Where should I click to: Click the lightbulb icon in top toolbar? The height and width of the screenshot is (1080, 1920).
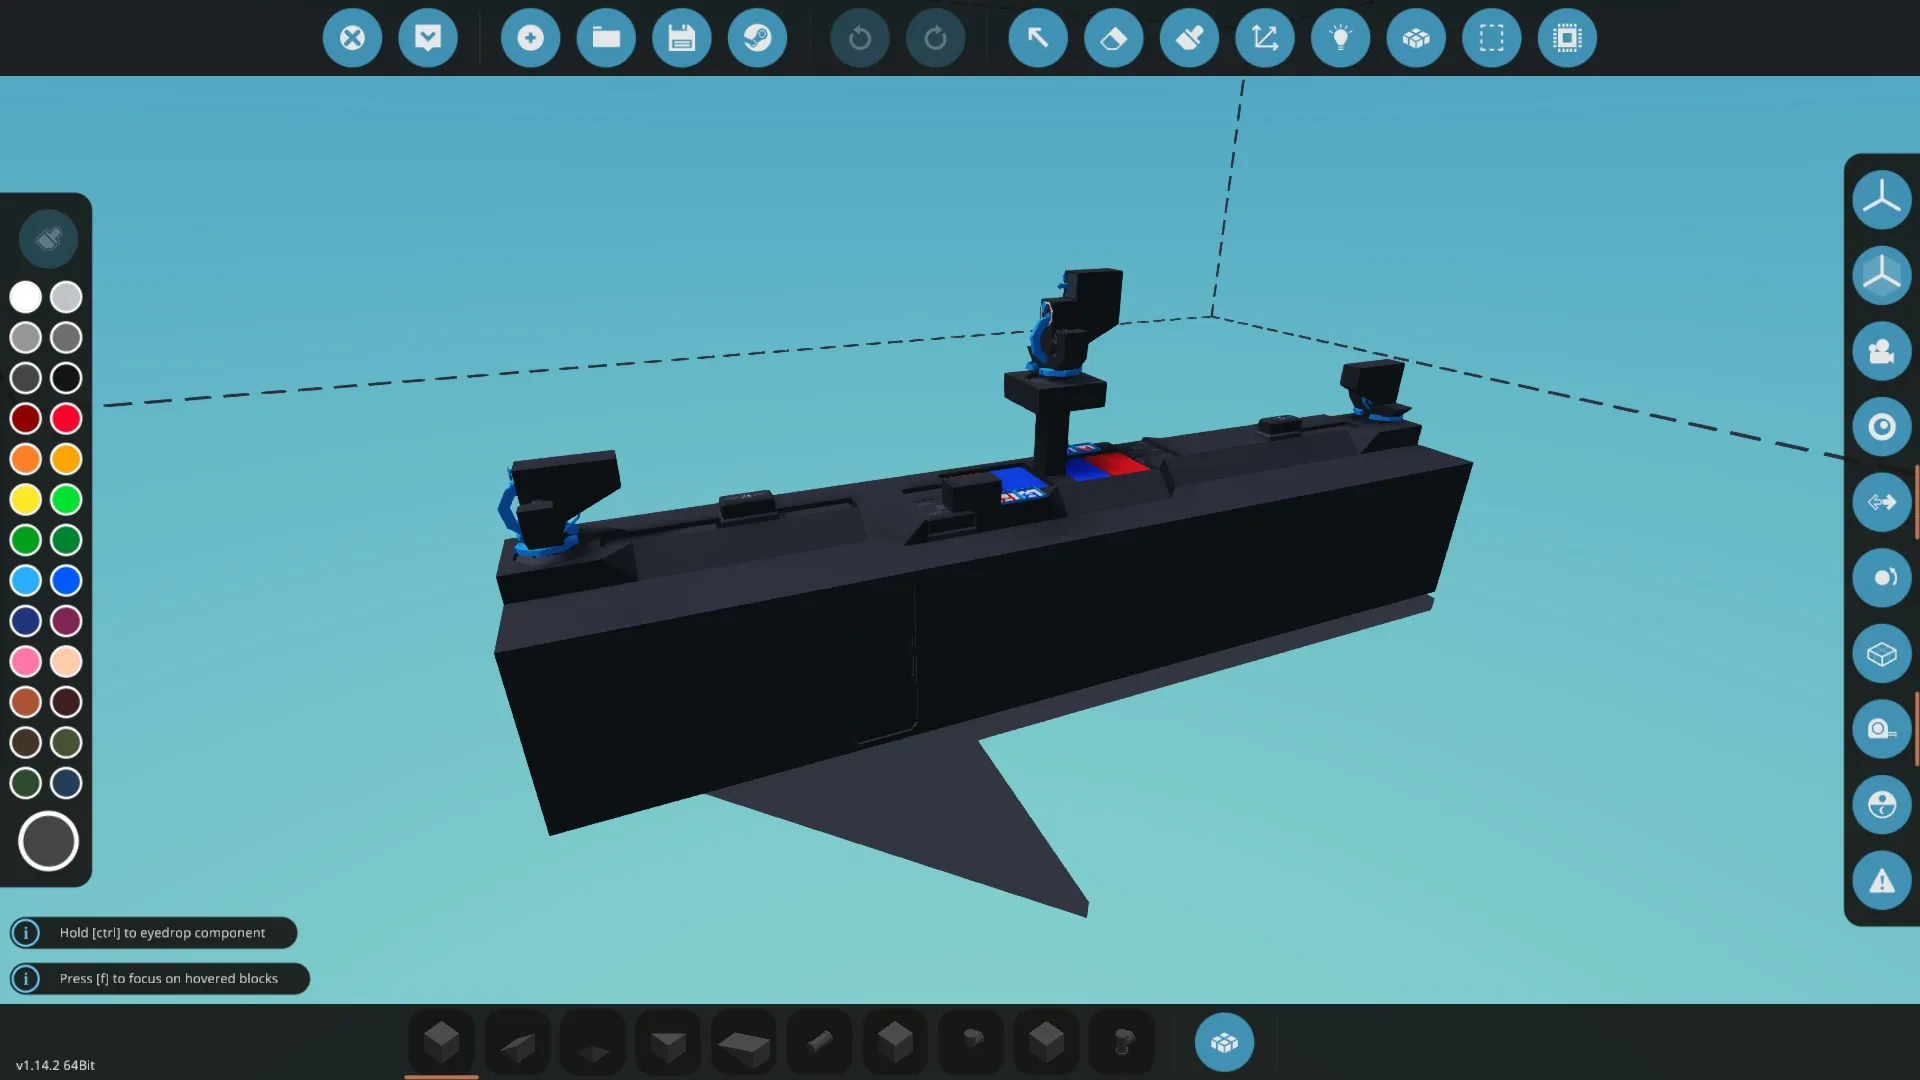pyautogui.click(x=1340, y=38)
